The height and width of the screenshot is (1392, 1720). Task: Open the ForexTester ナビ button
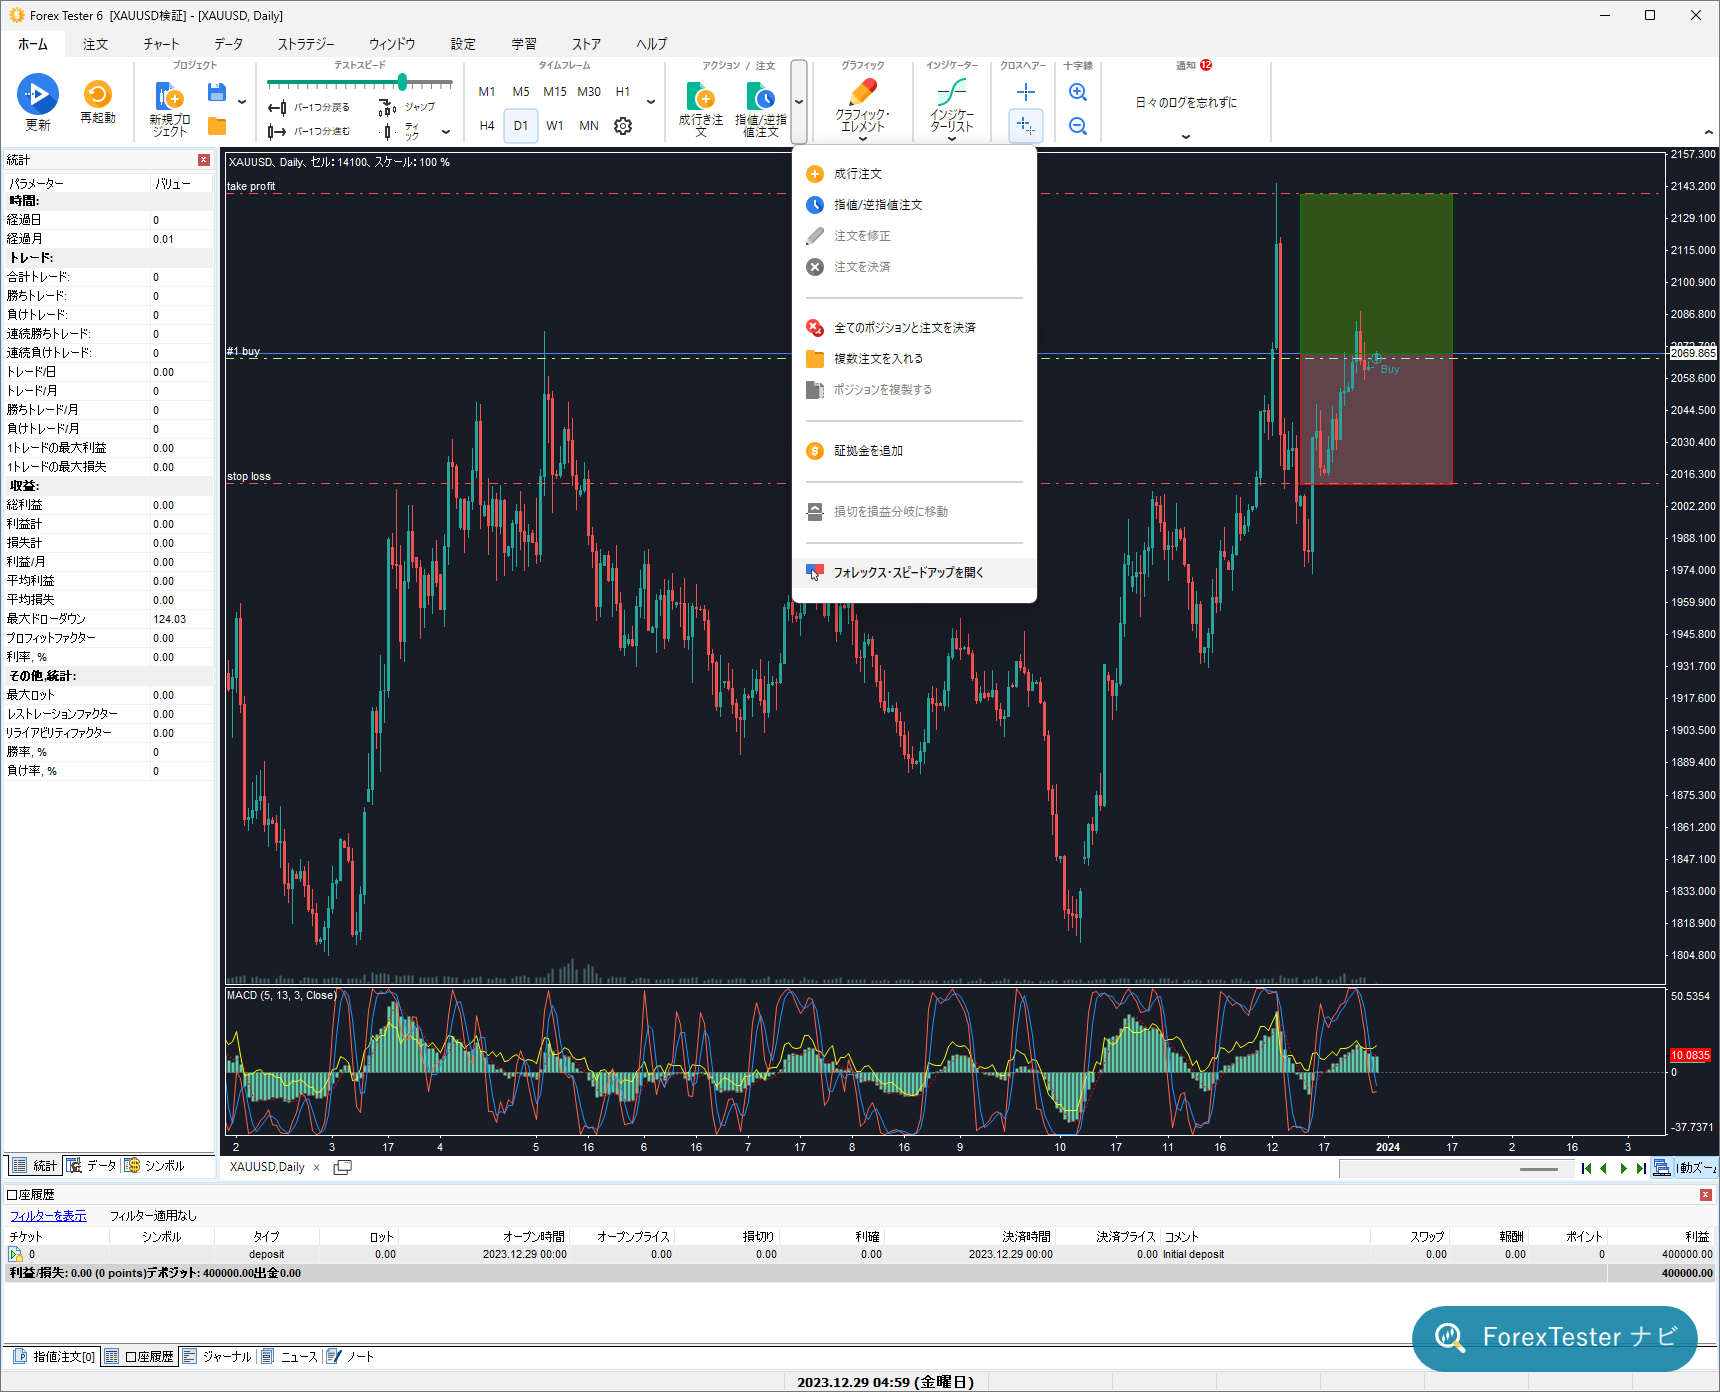pos(1555,1338)
